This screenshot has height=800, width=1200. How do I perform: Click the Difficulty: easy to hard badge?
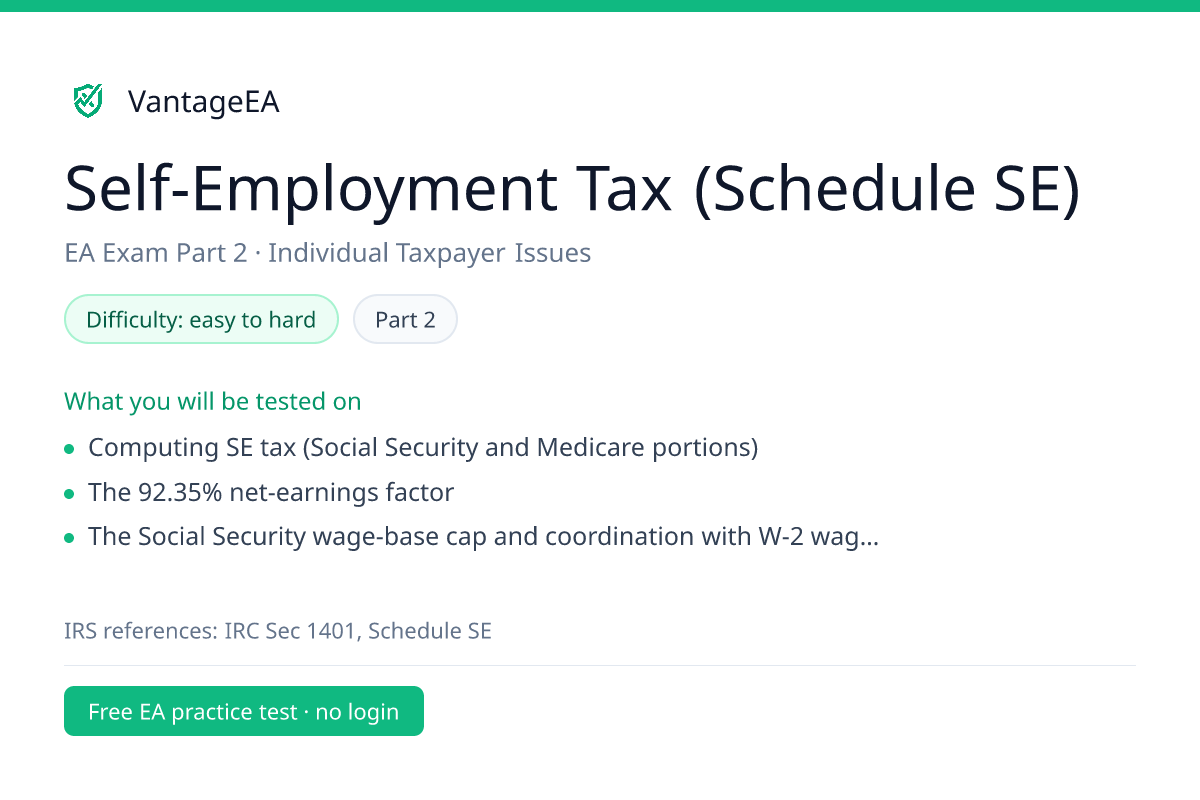[x=201, y=320]
